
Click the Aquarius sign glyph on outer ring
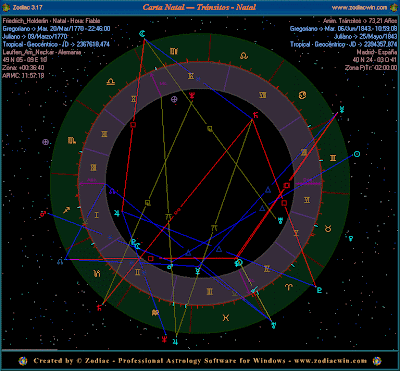coord(155,312)
